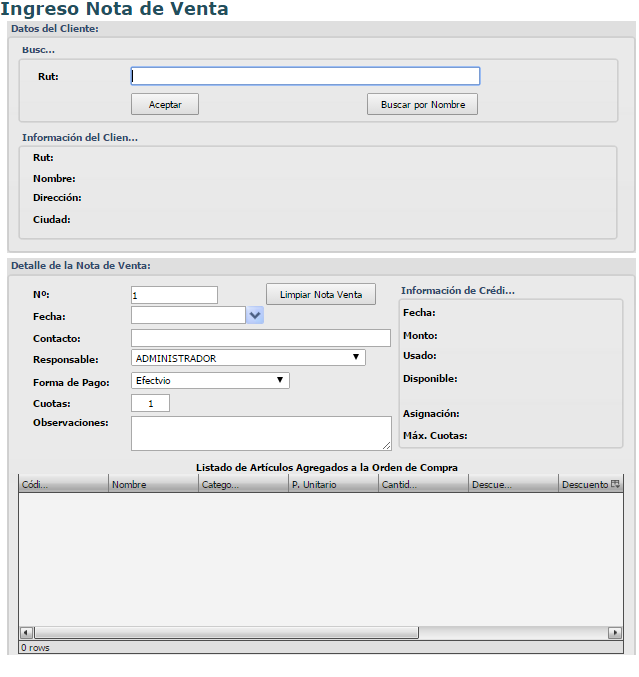Click the Cuotas input box
Screen dimensions: 639x677
[x=150, y=403]
